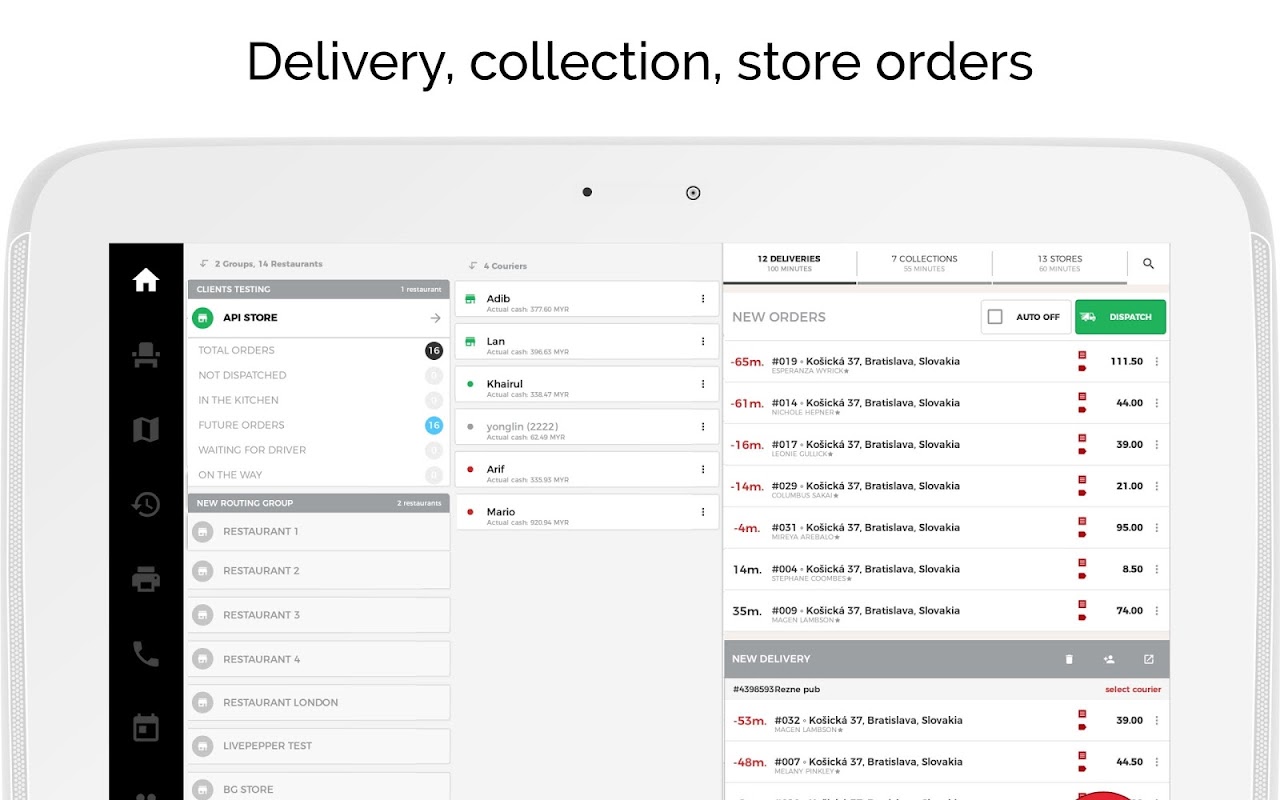The height and width of the screenshot is (800, 1280).
Task: Sort the groups and restaurants list
Action: [x=204, y=264]
